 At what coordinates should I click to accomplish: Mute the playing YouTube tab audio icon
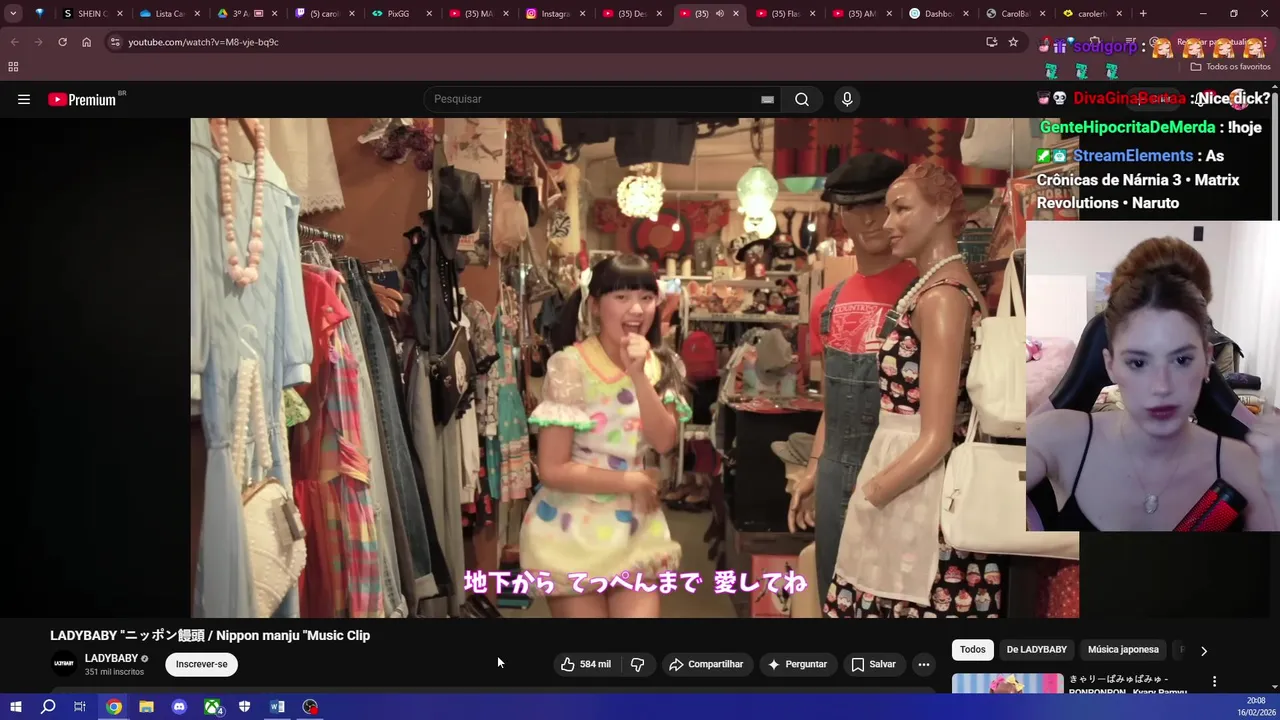point(719,14)
